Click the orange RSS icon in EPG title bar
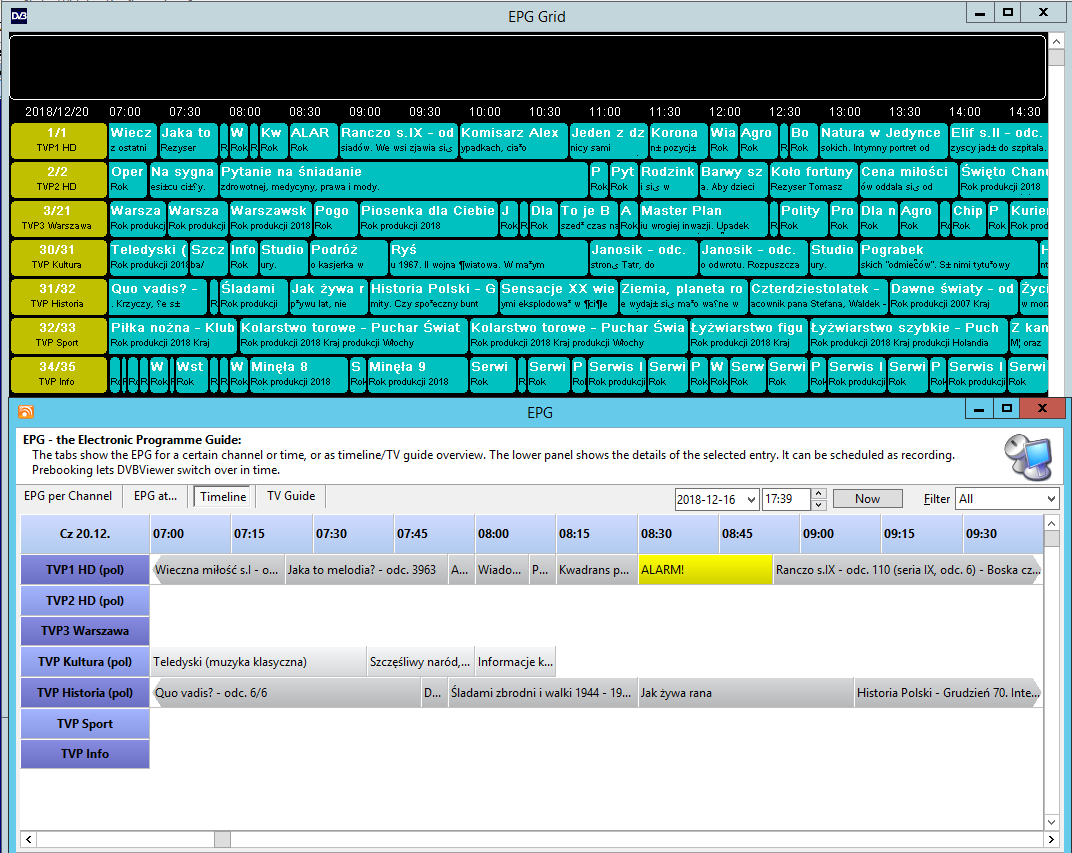 26,412
